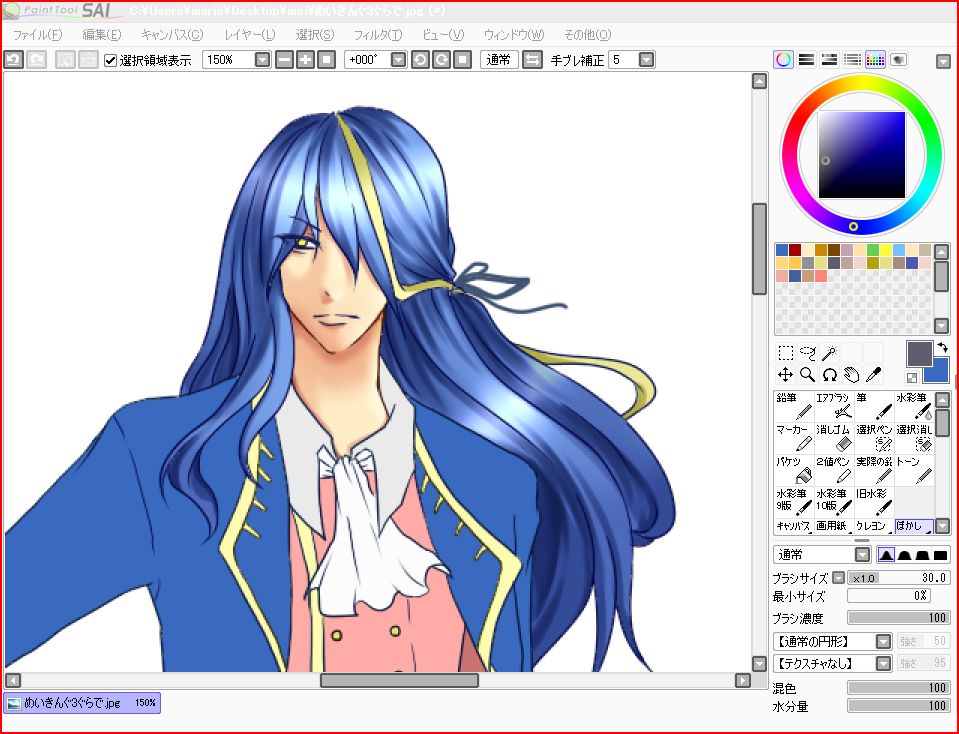The height and width of the screenshot is (734, 959).
Task: Choose the 筆 brush tool
Action: 875,406
